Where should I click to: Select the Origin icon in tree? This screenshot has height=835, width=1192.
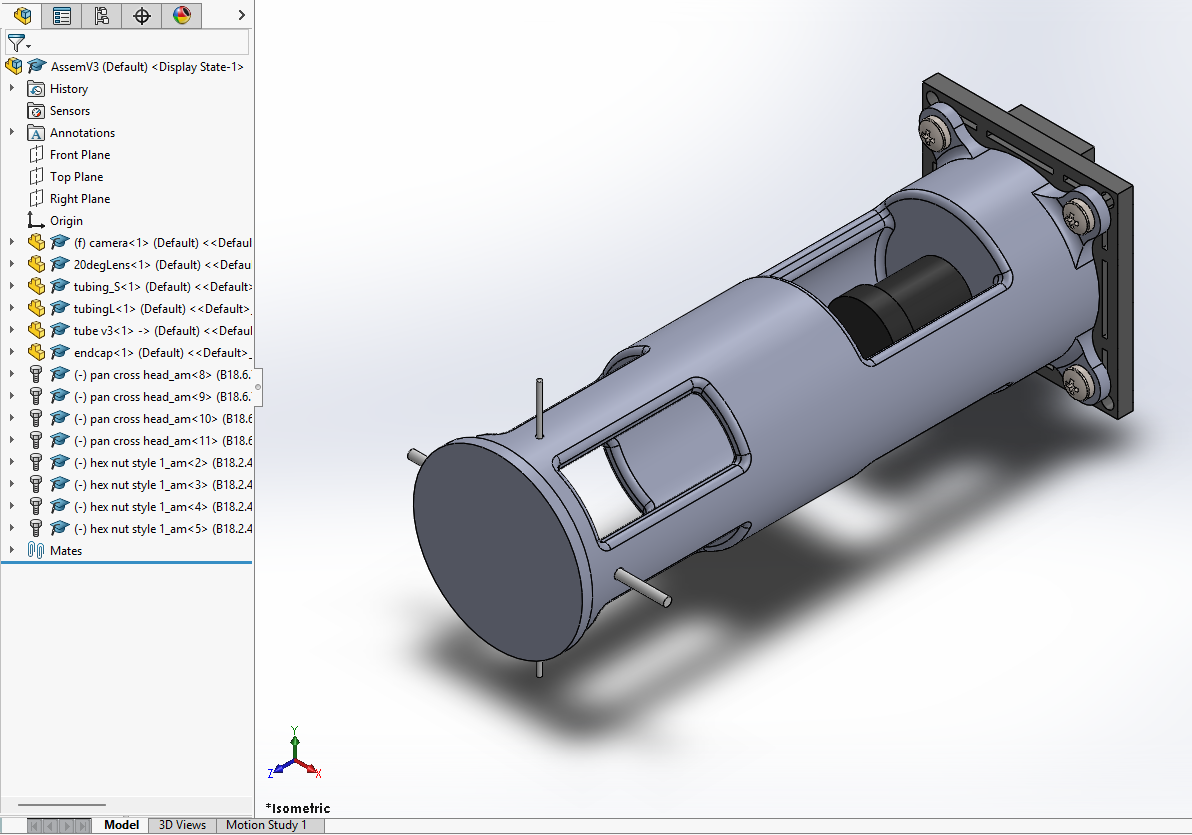[x=36, y=221]
